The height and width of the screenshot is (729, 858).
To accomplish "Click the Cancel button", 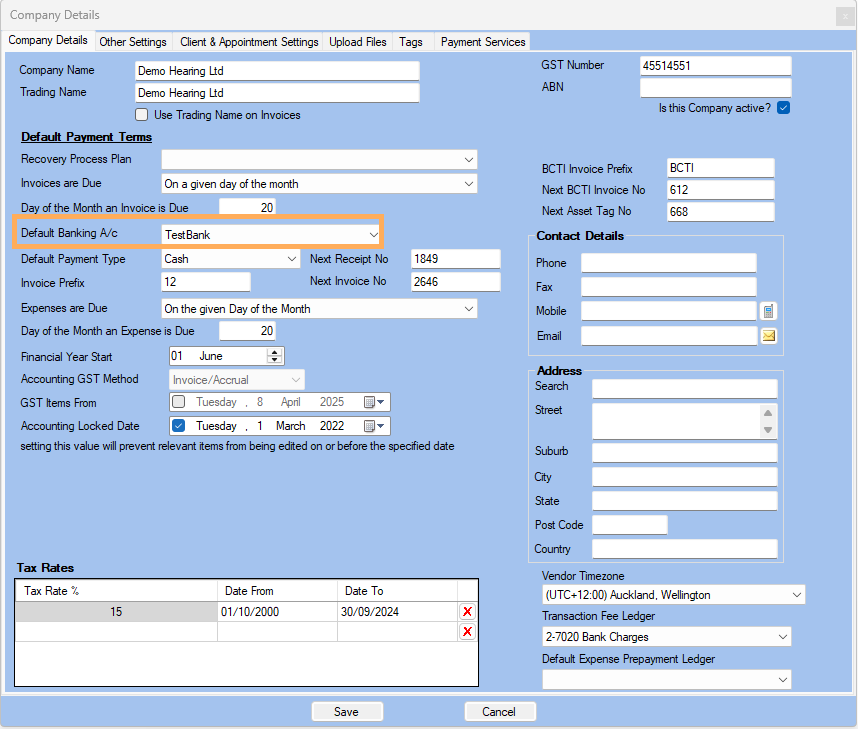I will tap(499, 712).
